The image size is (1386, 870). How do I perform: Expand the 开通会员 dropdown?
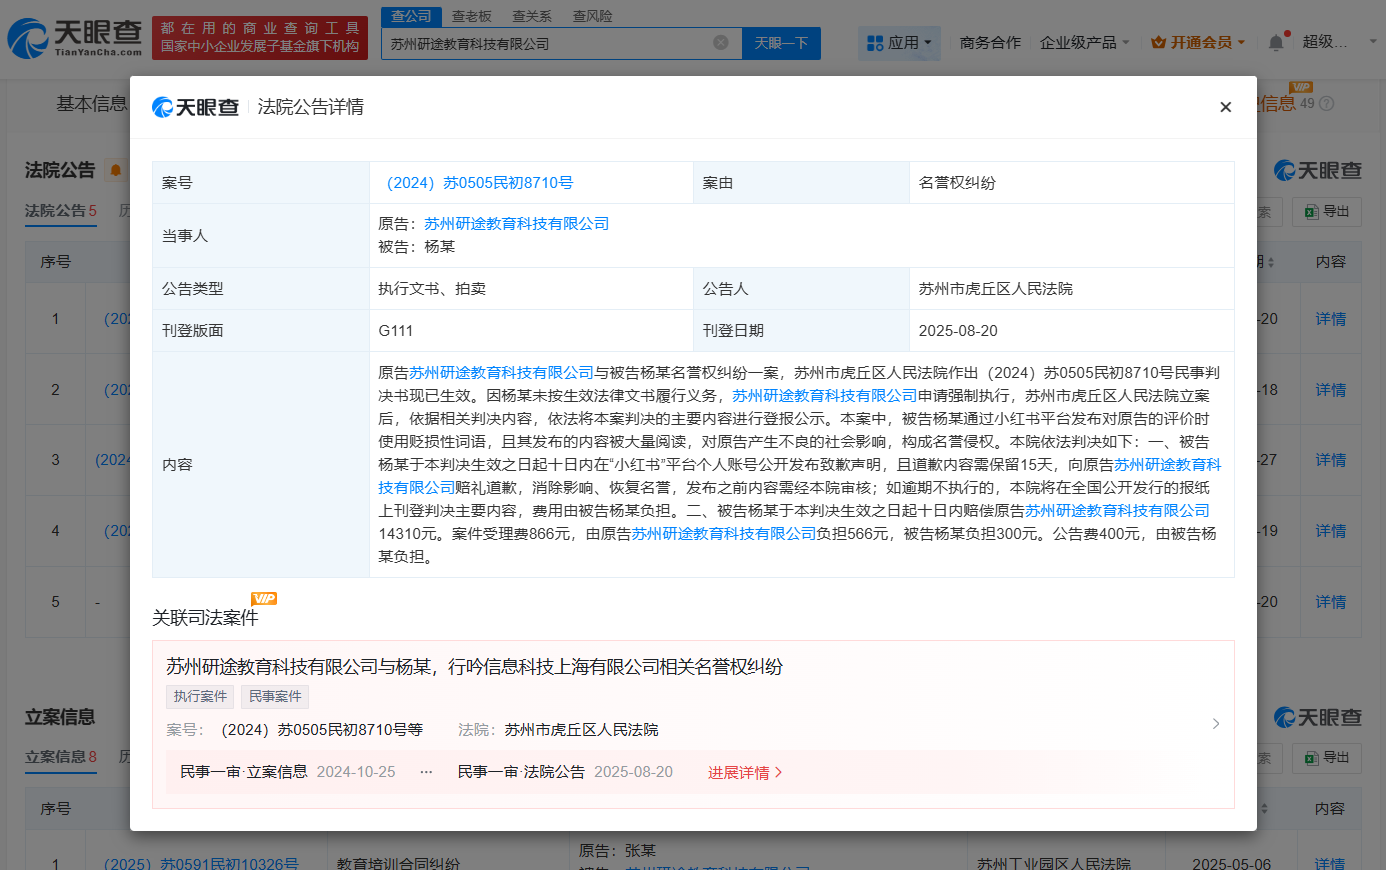tap(1198, 43)
